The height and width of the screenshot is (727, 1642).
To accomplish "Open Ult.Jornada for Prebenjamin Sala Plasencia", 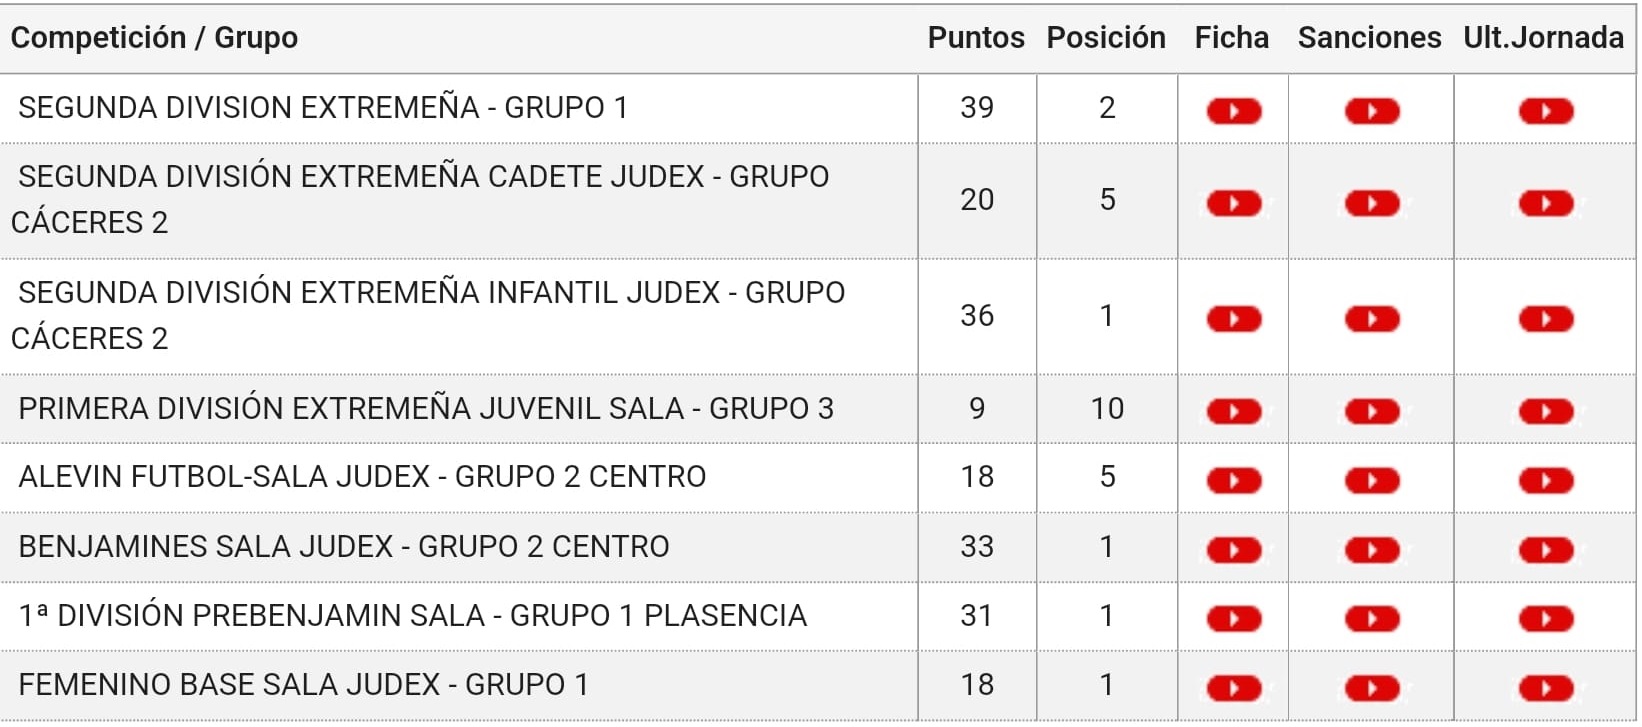I will (x=1546, y=619).
